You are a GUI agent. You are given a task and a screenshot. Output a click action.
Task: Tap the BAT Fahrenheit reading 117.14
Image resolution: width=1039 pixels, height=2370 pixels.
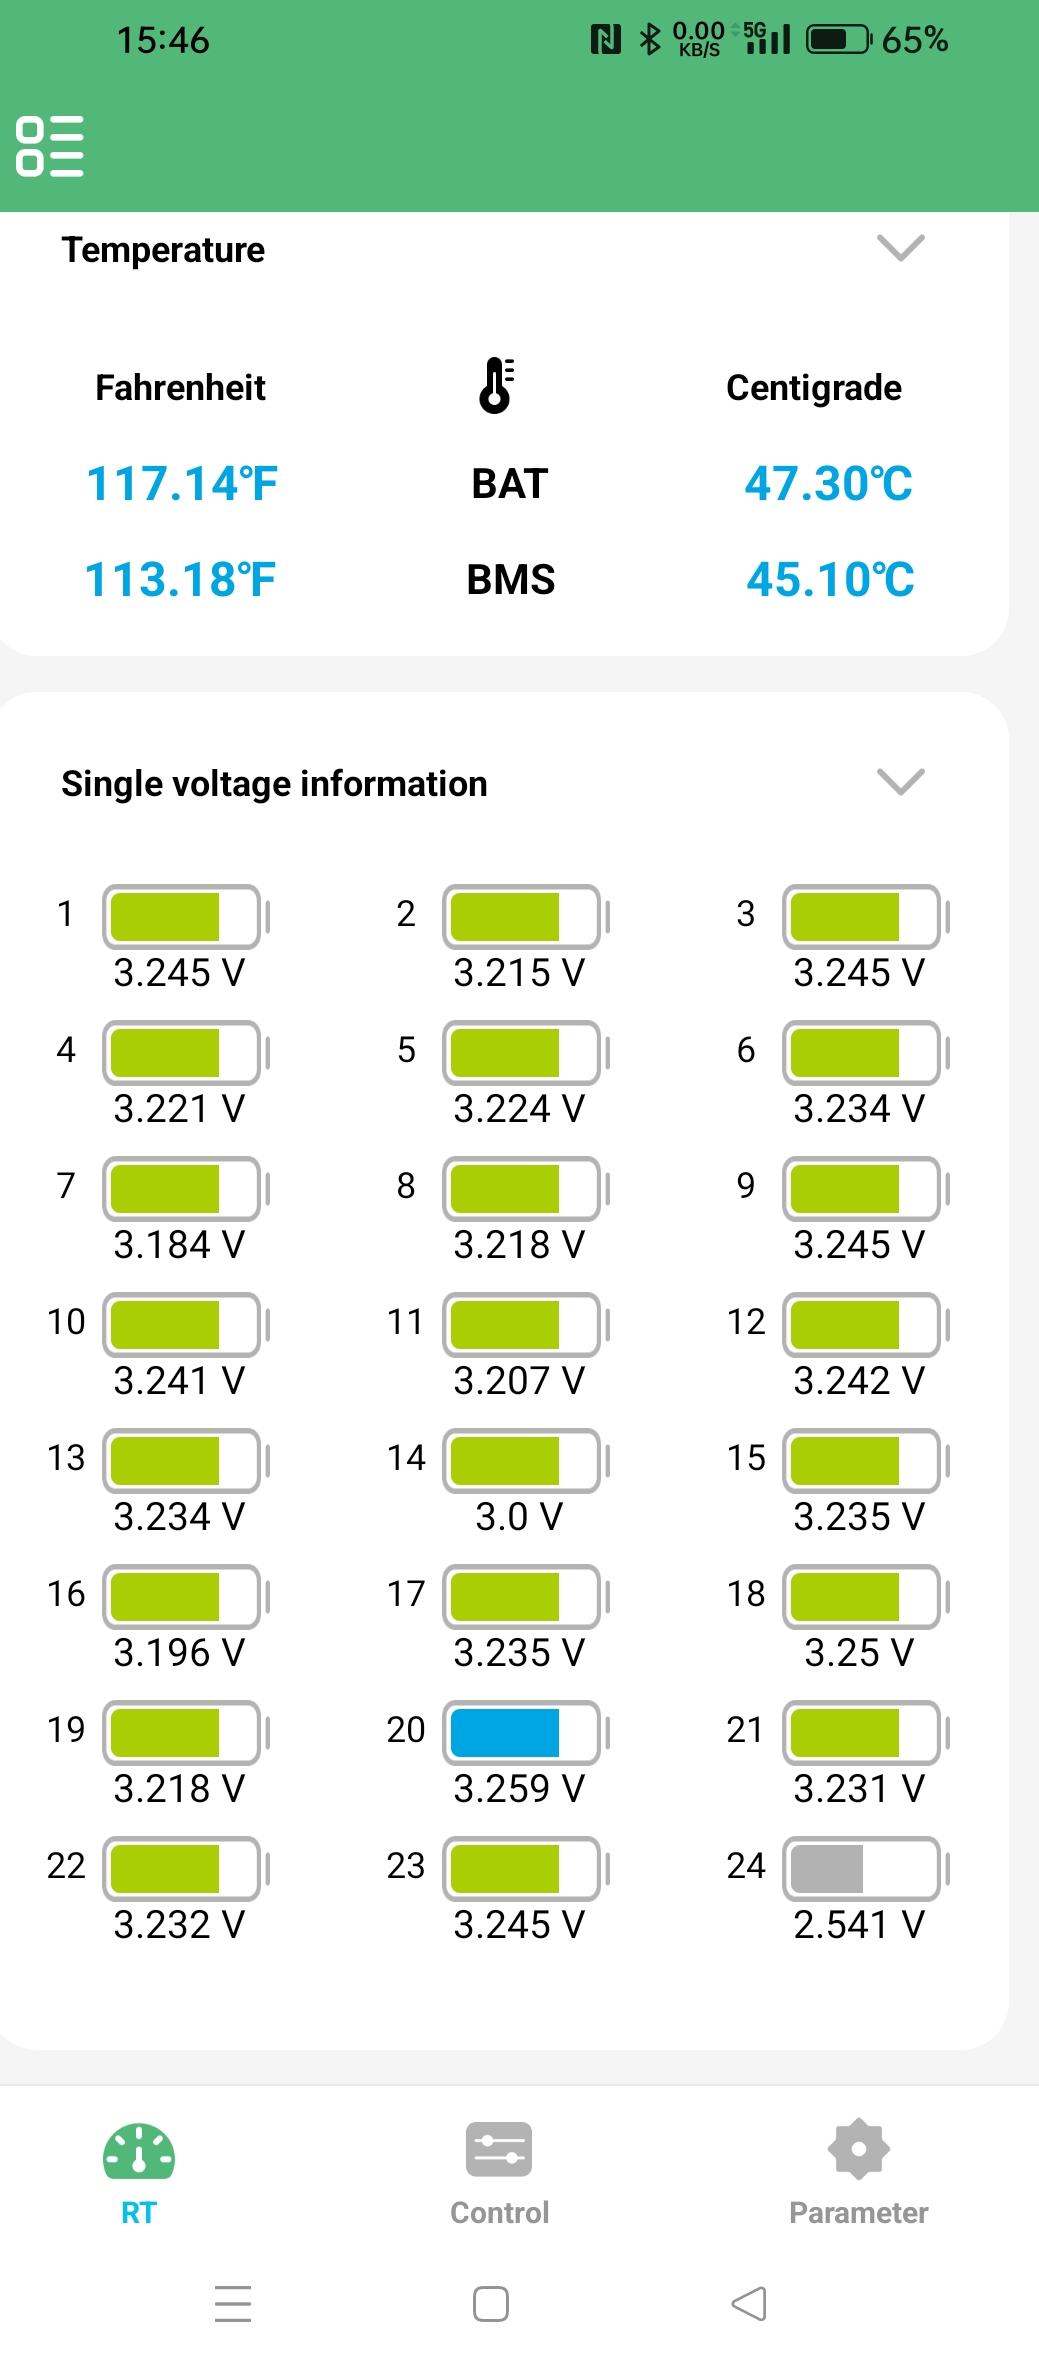pyautogui.click(x=181, y=484)
